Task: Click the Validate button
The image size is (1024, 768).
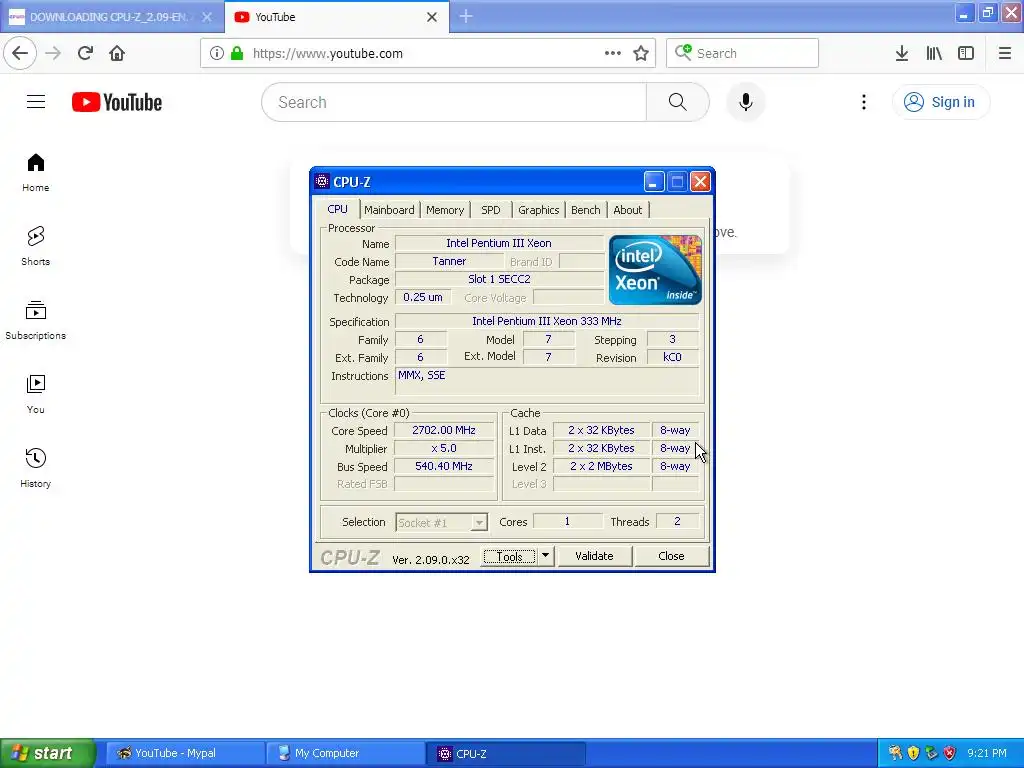Action: coord(594,556)
